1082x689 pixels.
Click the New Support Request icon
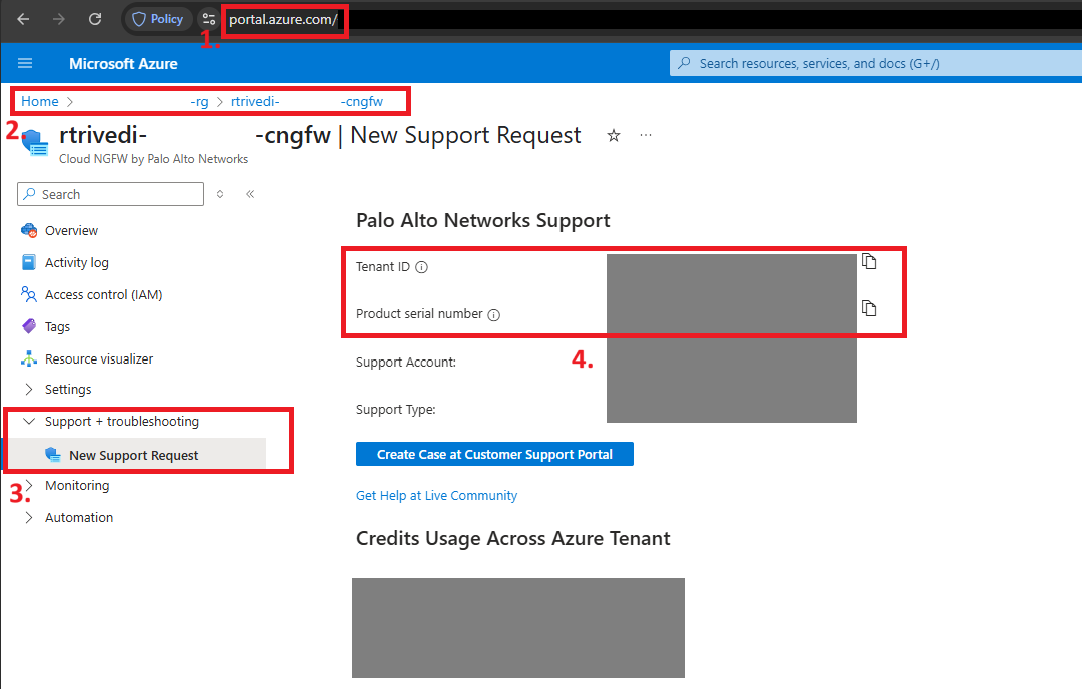click(52, 455)
